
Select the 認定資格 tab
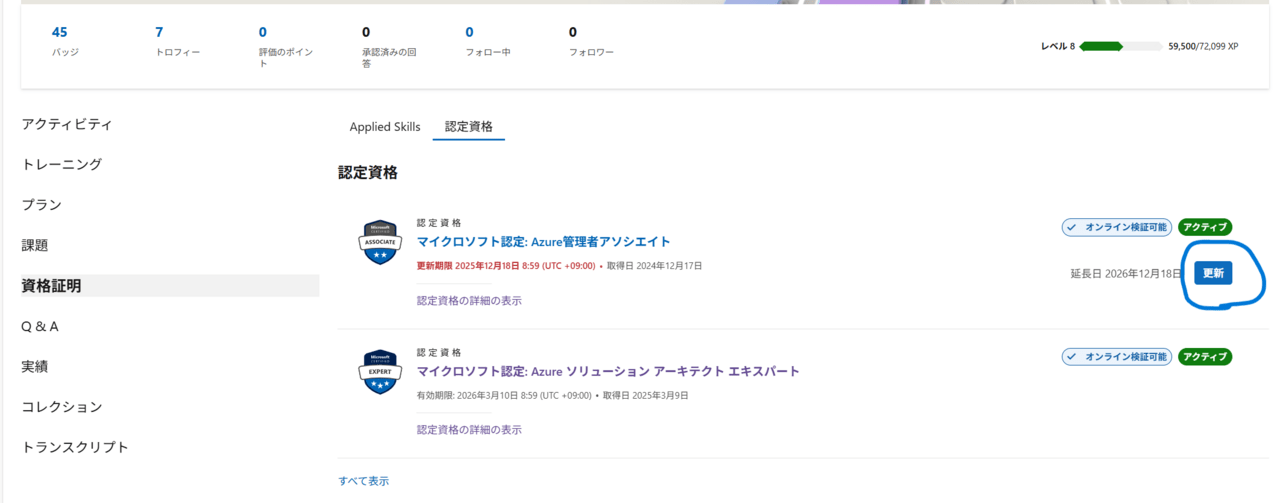(469, 127)
